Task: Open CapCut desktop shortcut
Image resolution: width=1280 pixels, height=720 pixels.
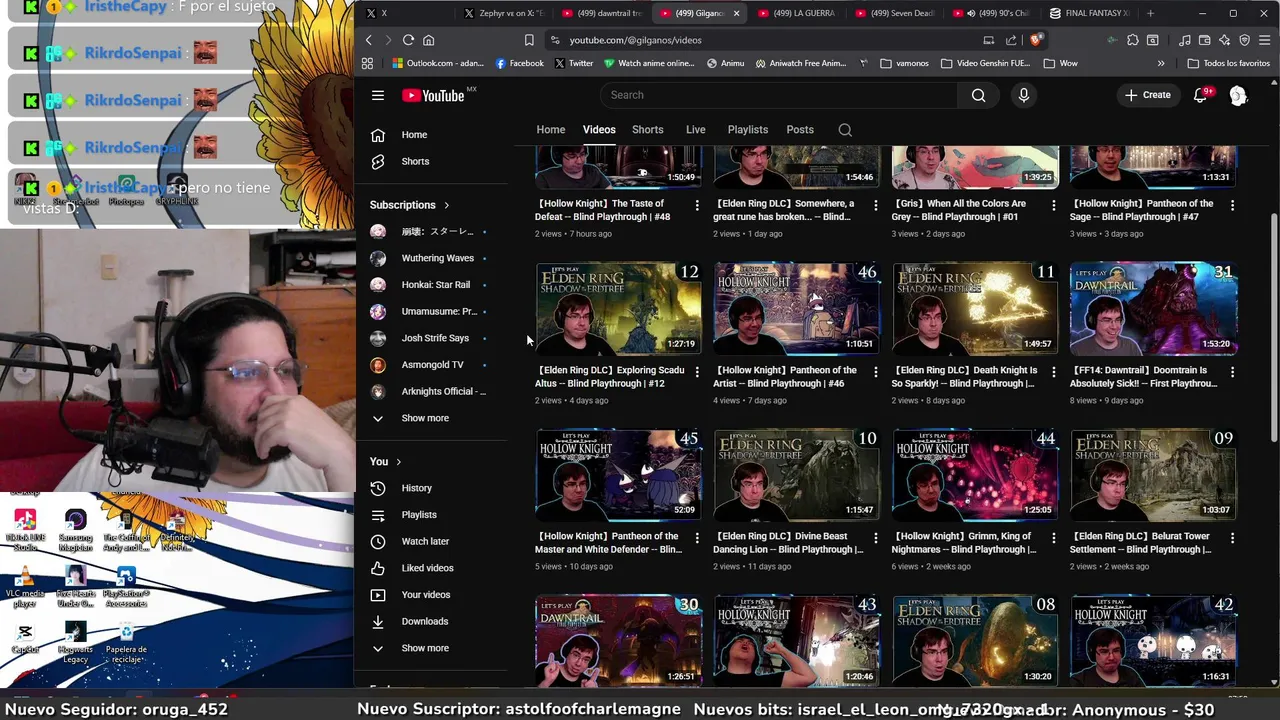Action: (x=25, y=638)
